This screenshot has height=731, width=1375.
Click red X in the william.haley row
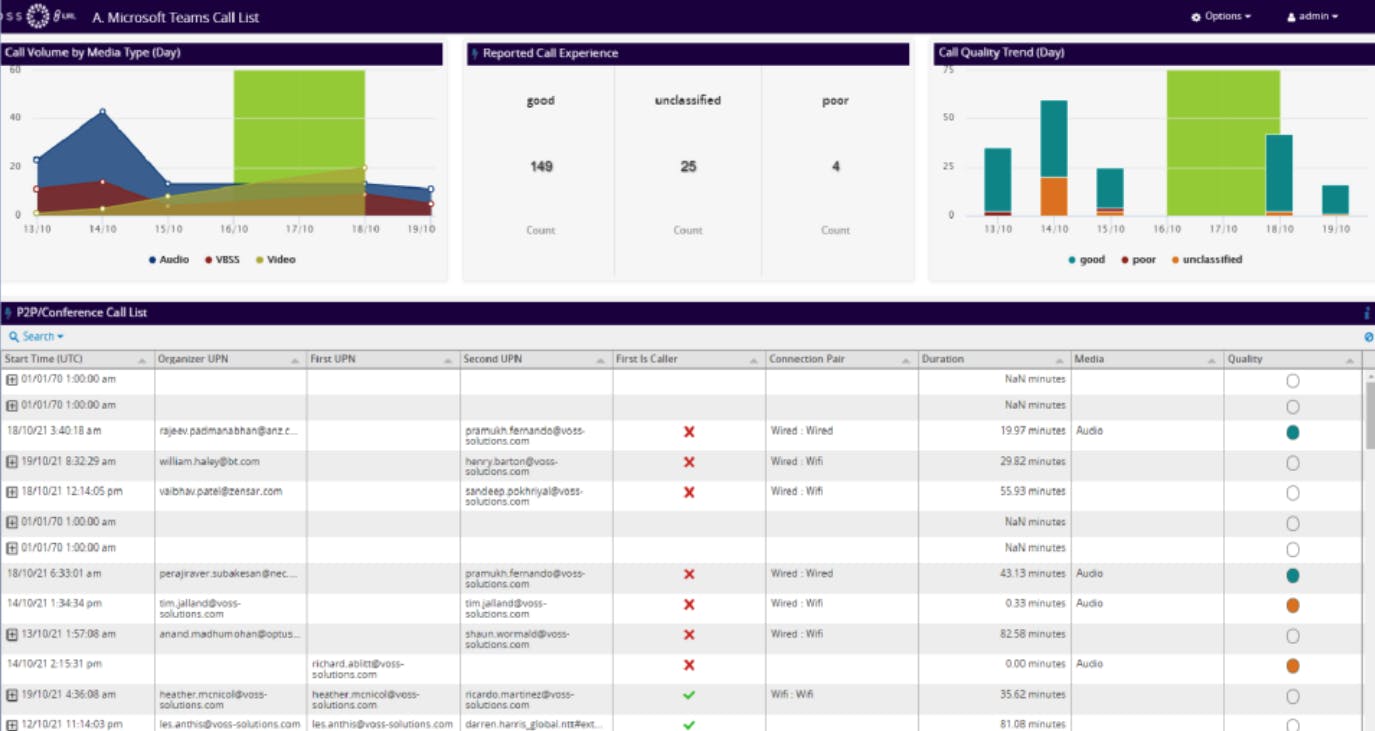pos(689,462)
